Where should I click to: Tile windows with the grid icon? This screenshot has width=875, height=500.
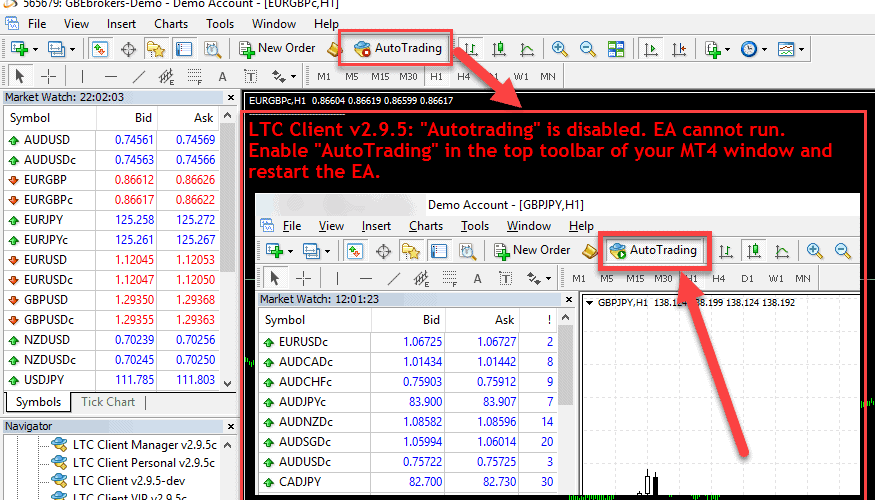coord(616,49)
